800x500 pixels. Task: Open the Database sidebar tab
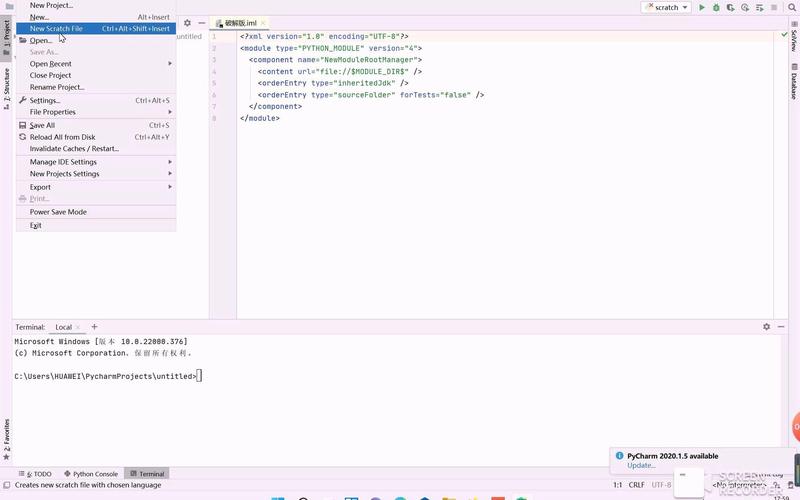tap(794, 82)
